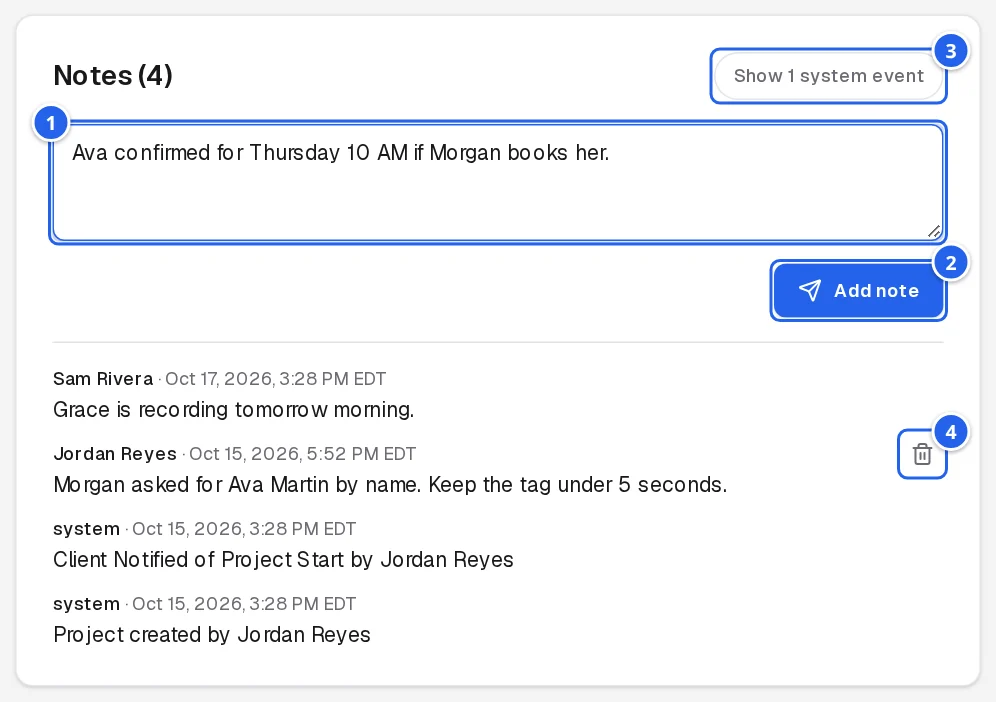The height and width of the screenshot is (702, 996).
Task: Select author name "Jordan Reyes" above Morgan note
Action: coord(115,454)
